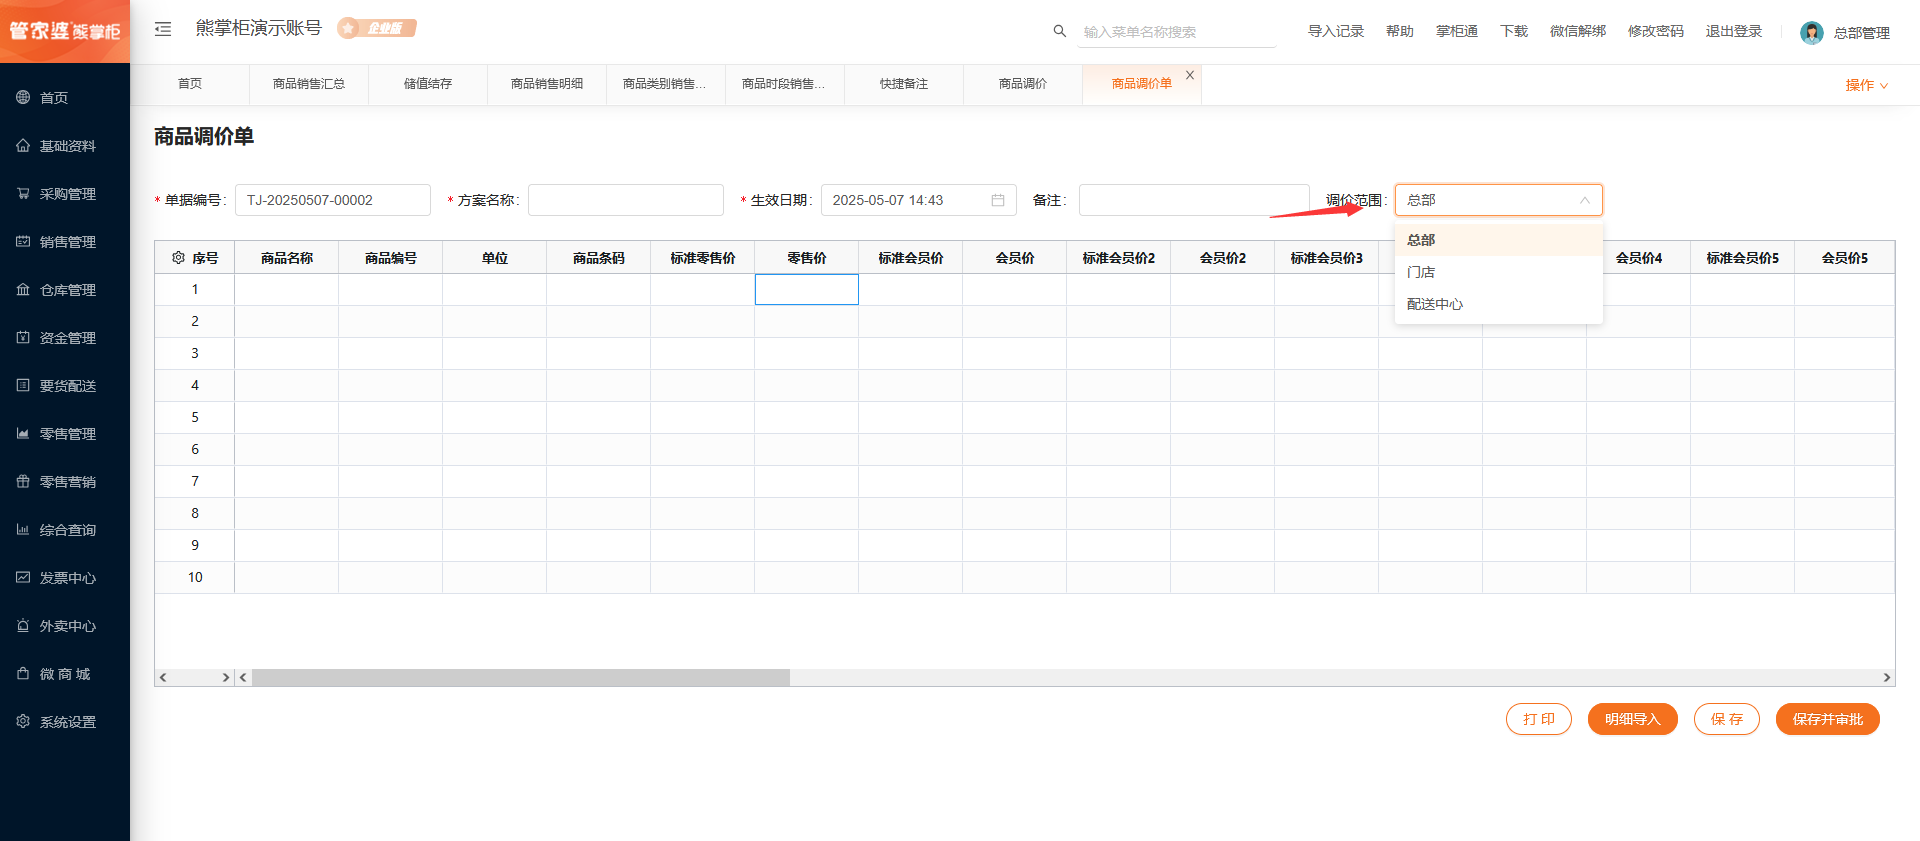1920x841 pixels.
Task: Click the 管家婆 熊掌柜 logo
Action: point(65,31)
